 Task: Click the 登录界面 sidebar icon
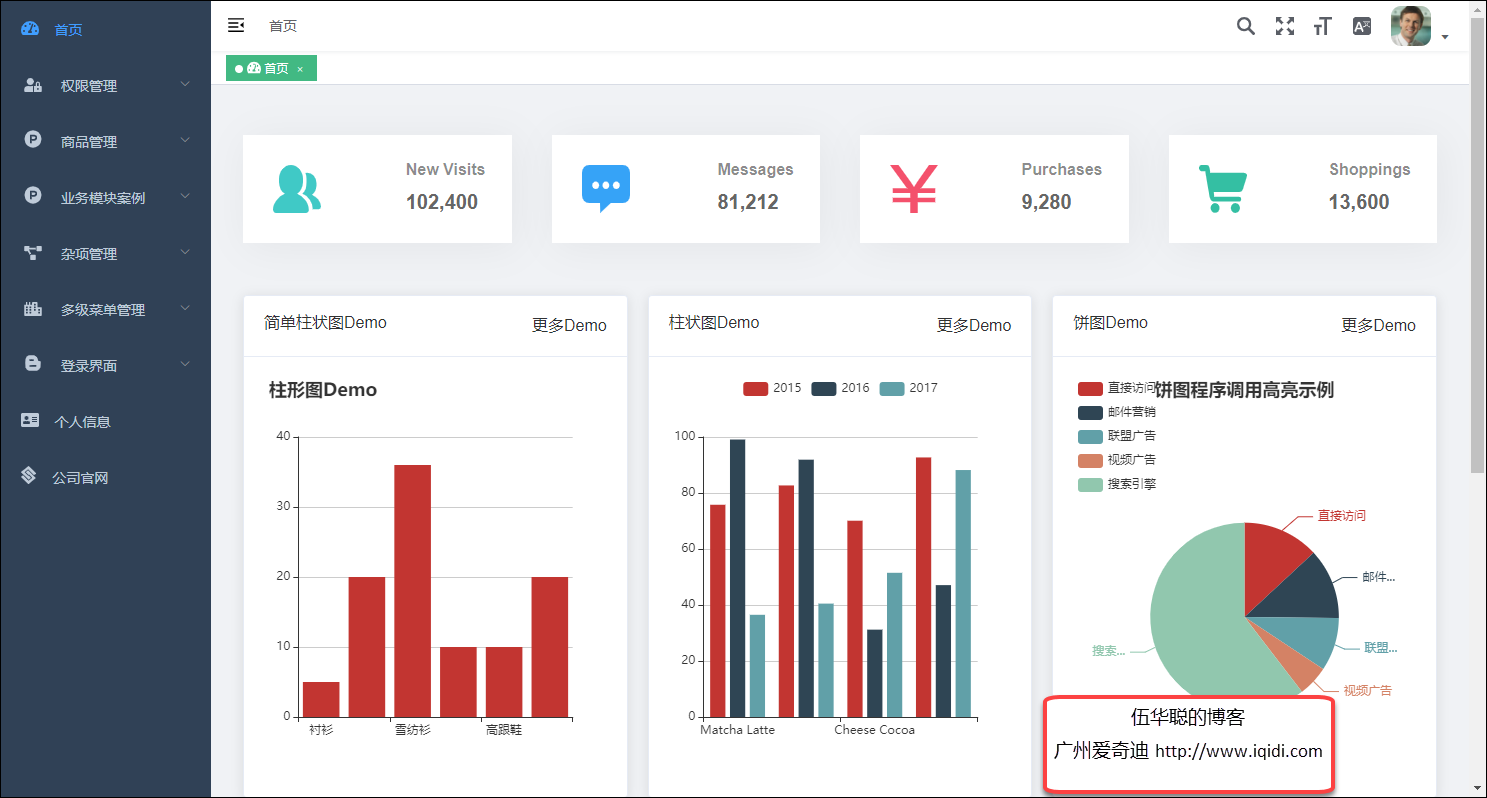pyautogui.click(x=33, y=365)
